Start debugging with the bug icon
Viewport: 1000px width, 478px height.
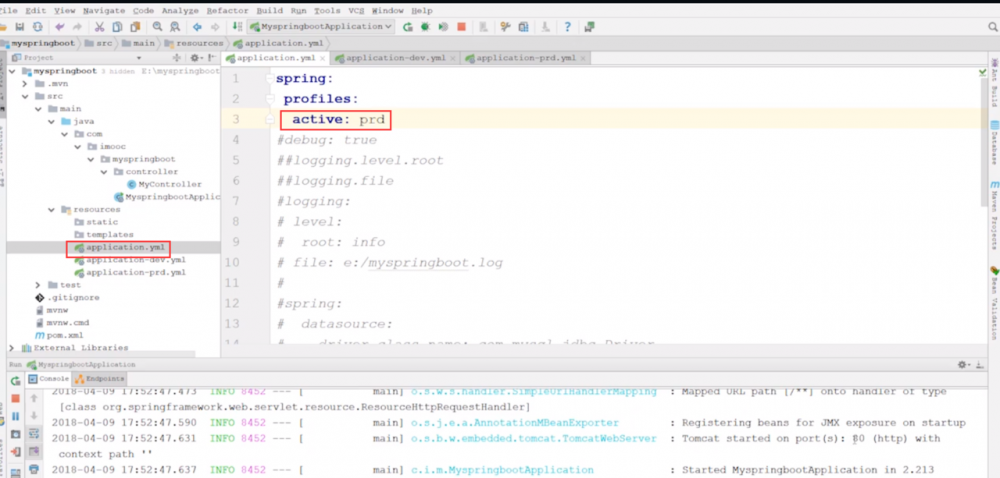(425, 27)
